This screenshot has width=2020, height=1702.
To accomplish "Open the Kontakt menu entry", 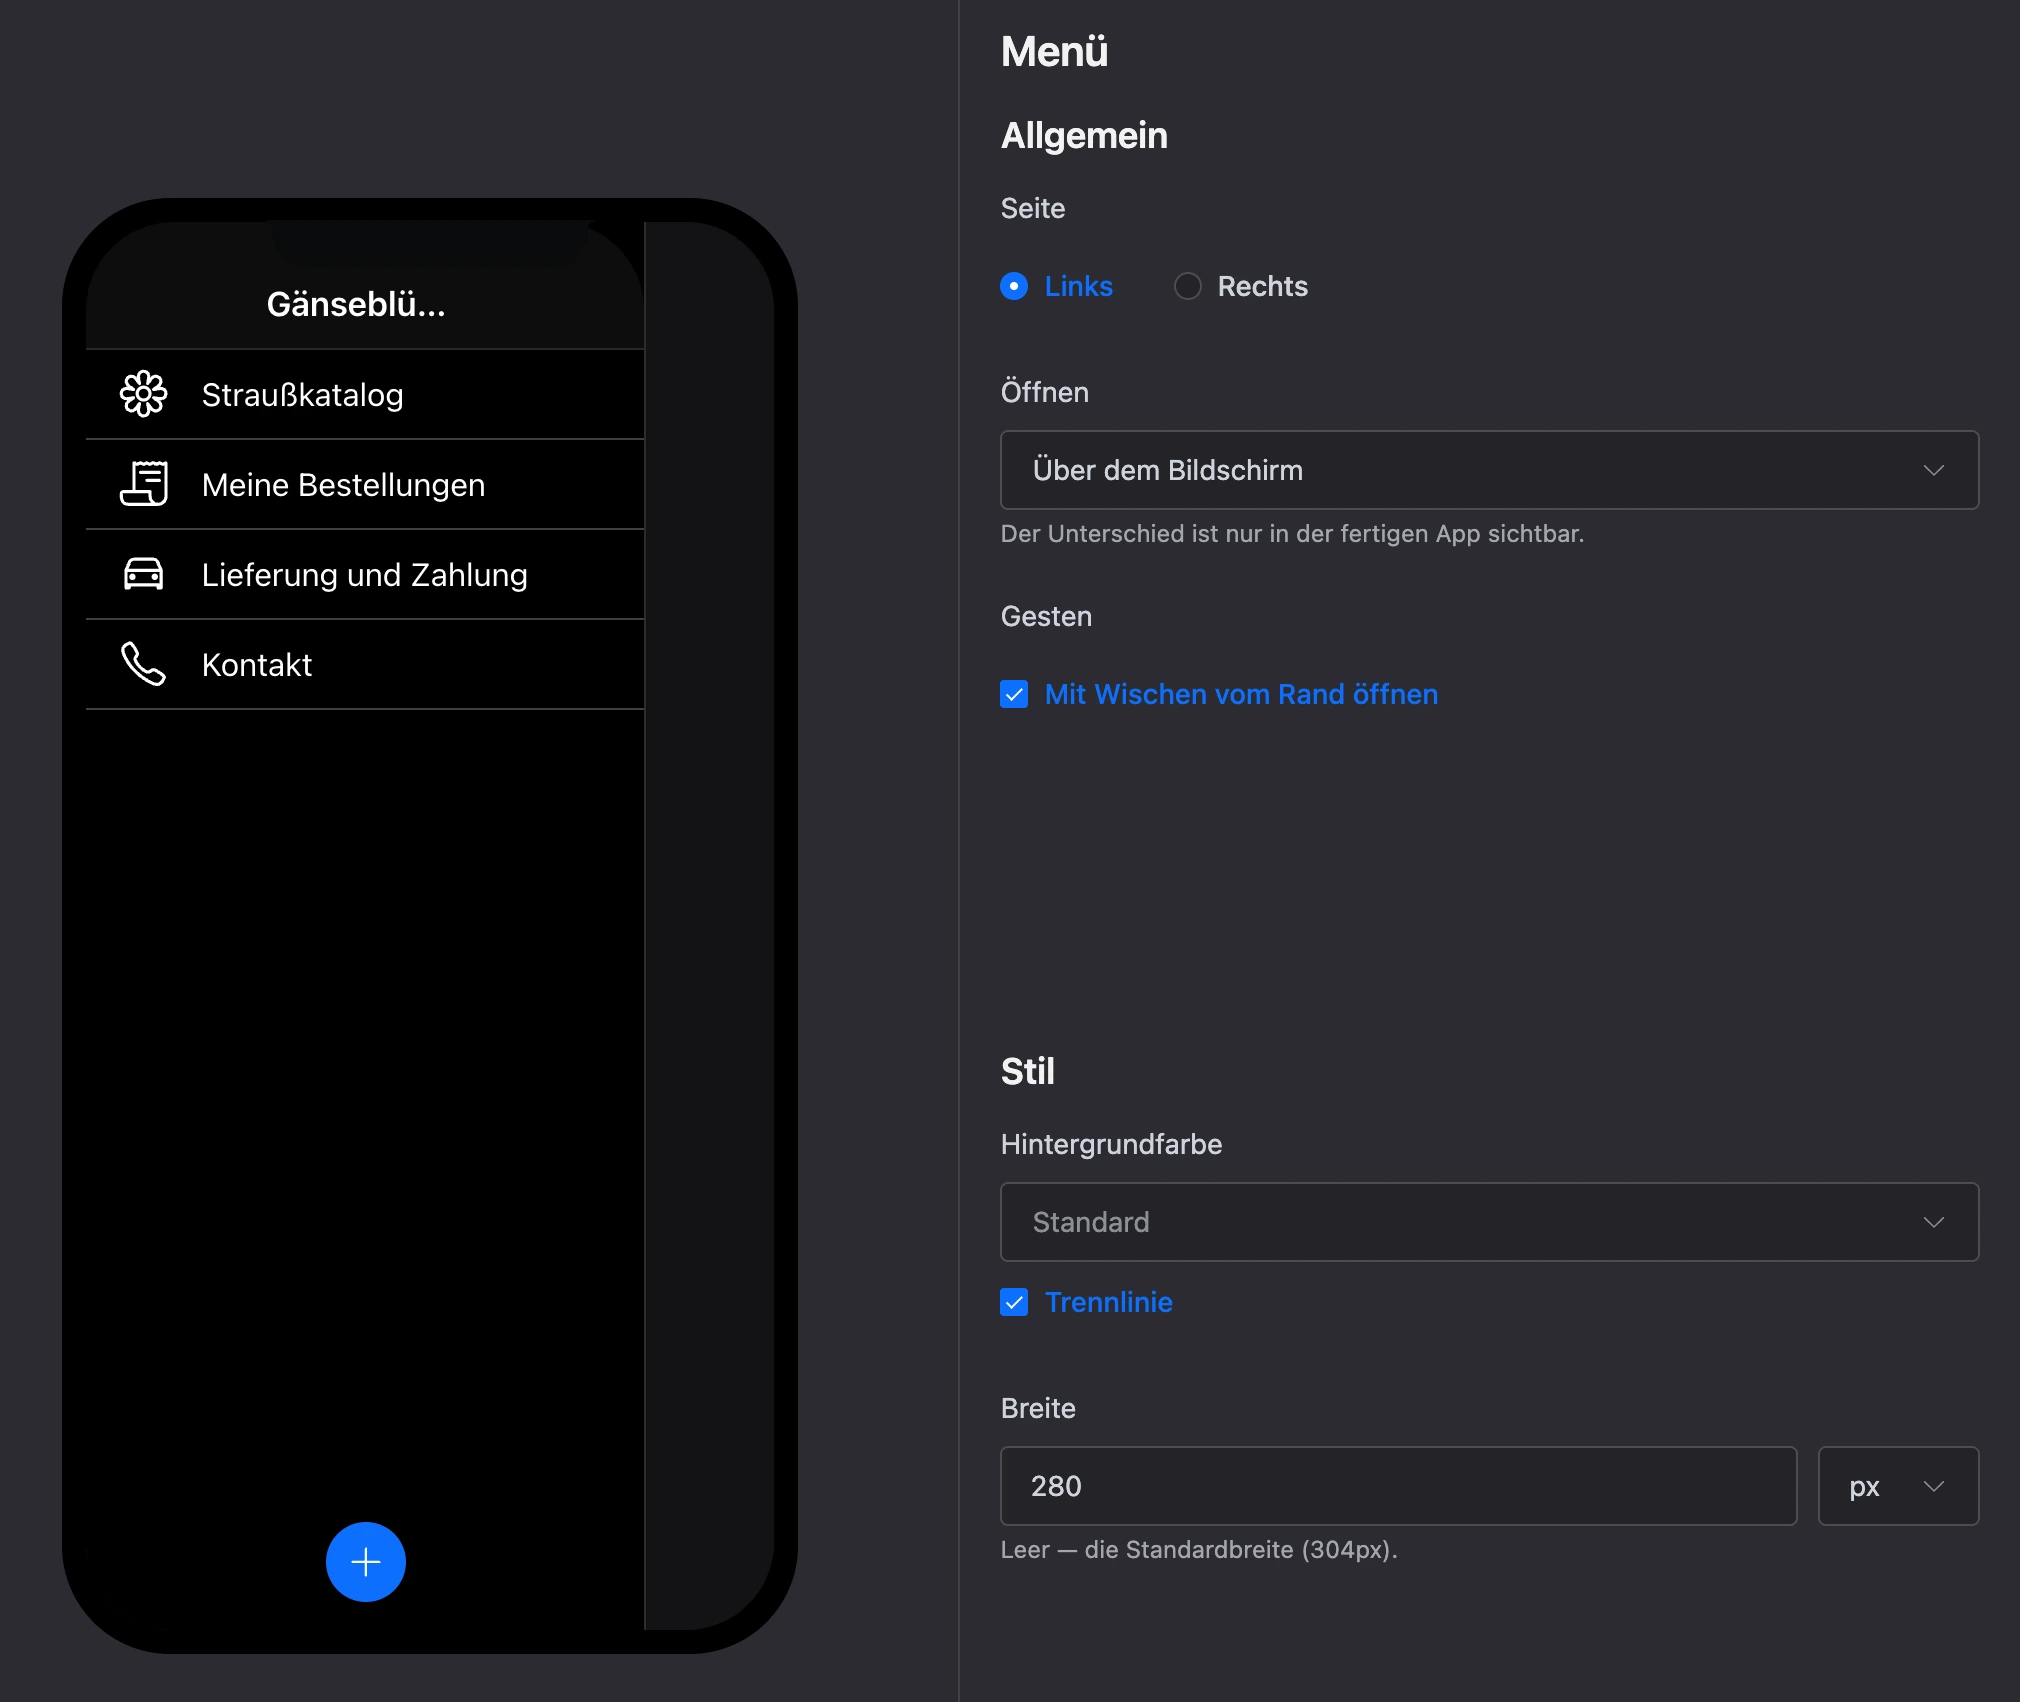I will pyautogui.click(x=365, y=664).
